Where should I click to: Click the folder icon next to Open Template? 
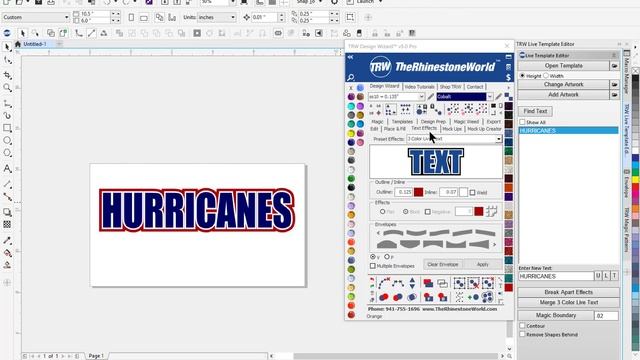[x=614, y=66]
